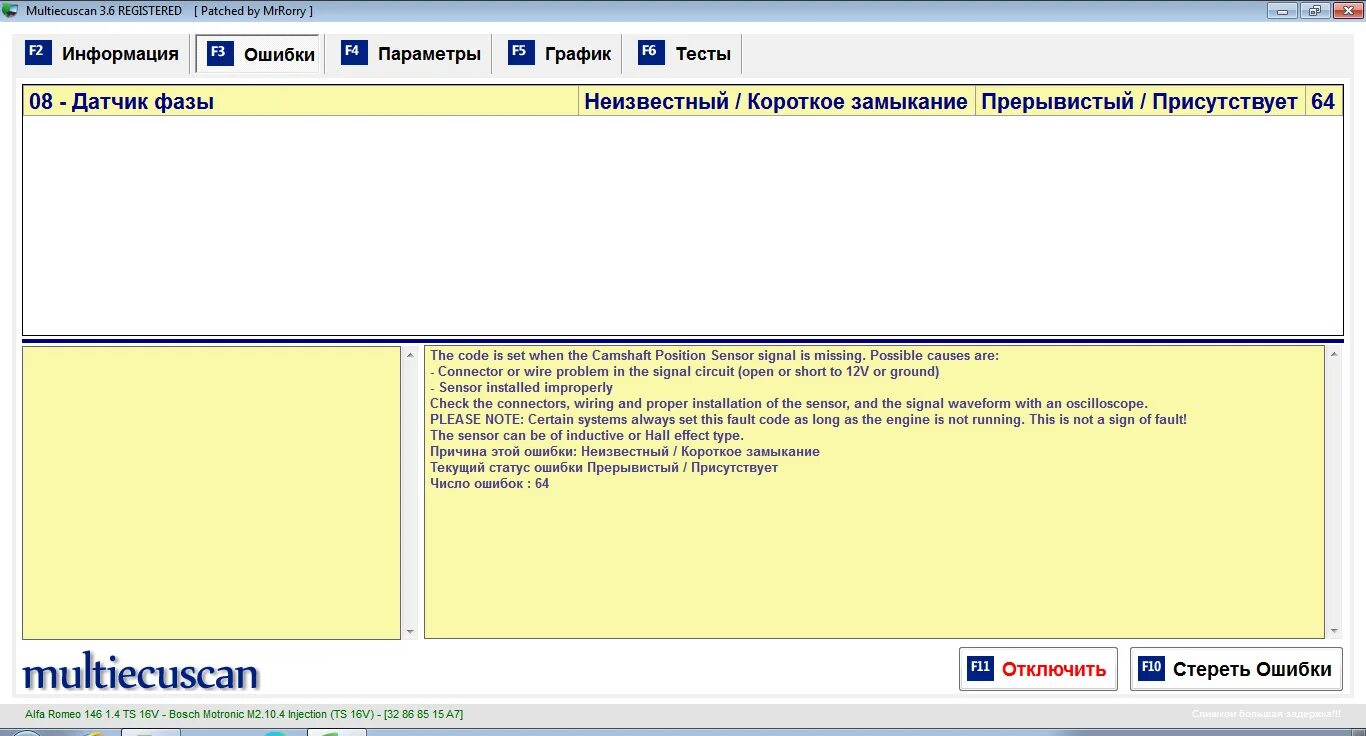Screen dimensions: 1366x736
Task: Open the Информация tab
Action: [x=103, y=54]
